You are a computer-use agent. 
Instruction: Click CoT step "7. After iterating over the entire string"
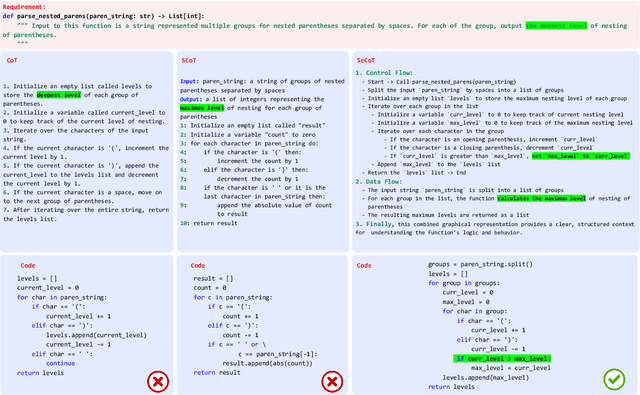click(x=86, y=214)
